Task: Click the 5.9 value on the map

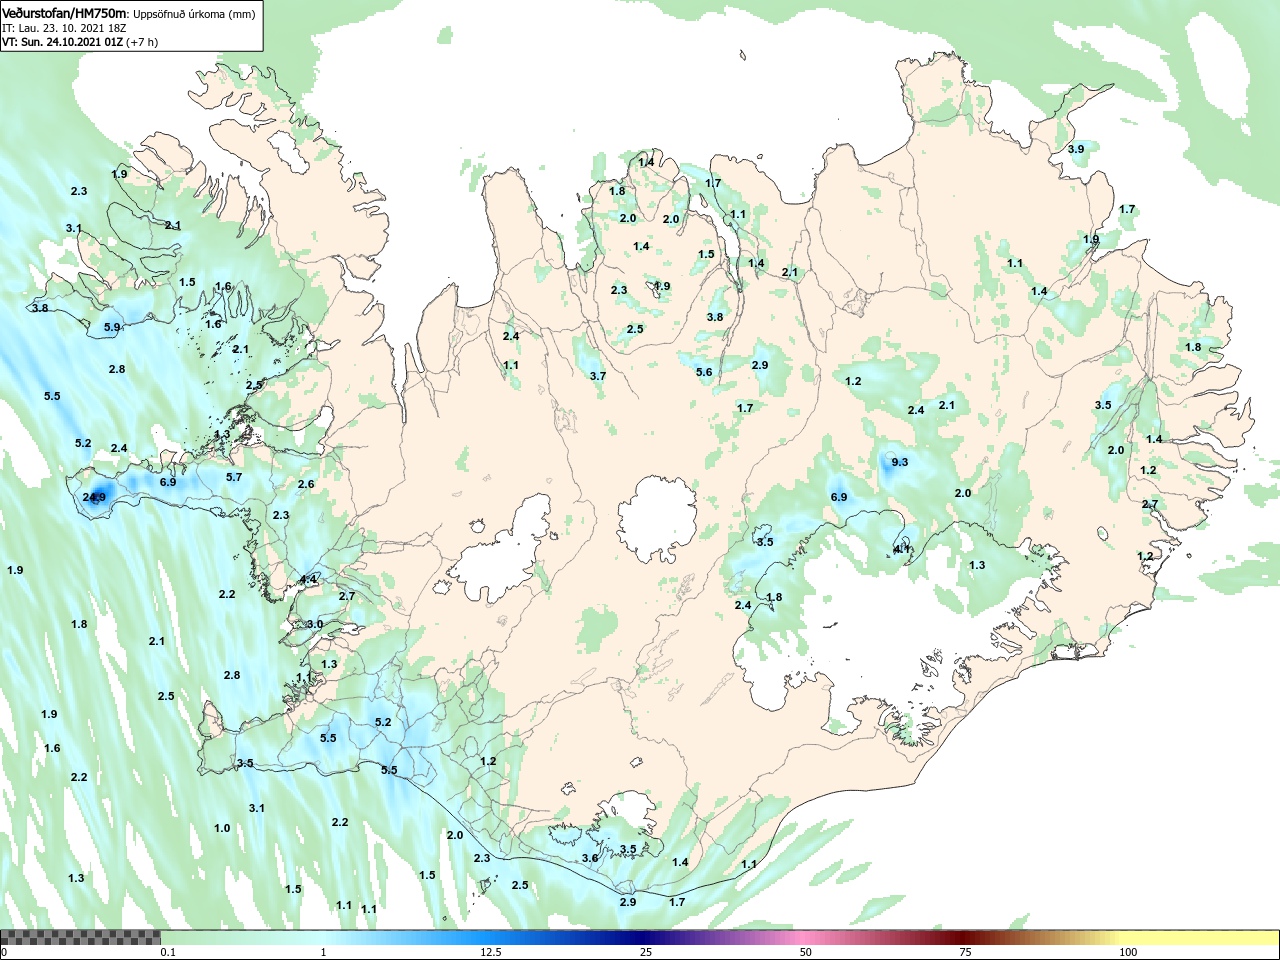Action: [112, 327]
